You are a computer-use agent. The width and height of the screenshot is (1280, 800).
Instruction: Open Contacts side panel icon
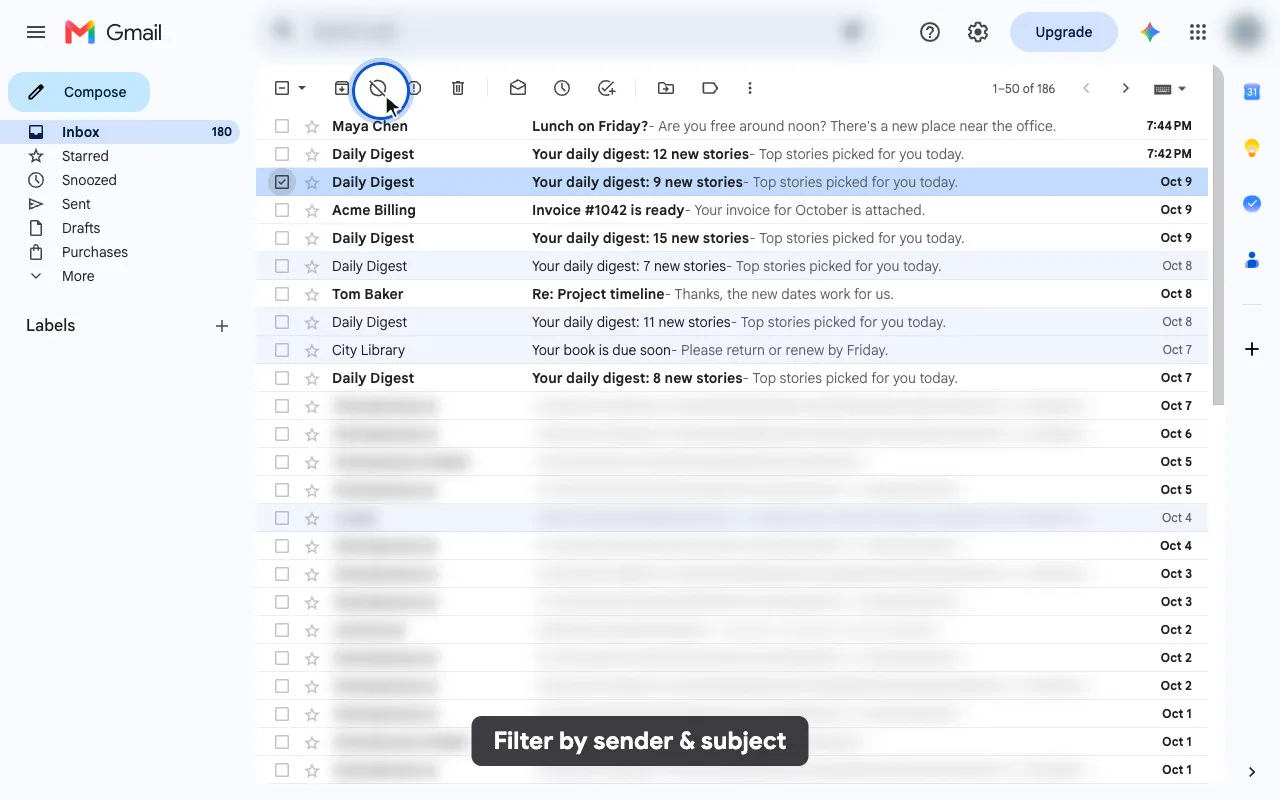pos(1252,260)
